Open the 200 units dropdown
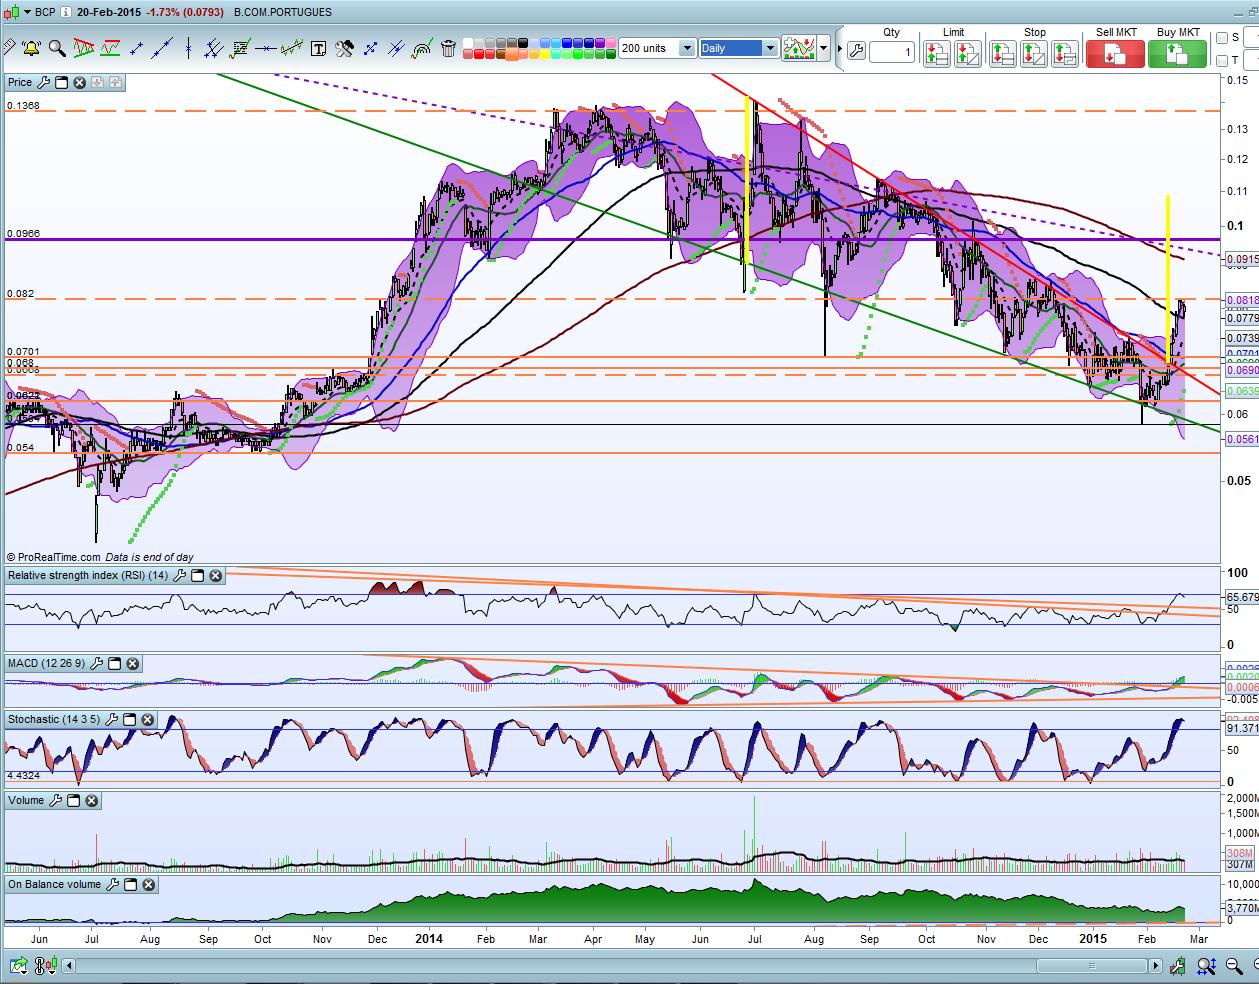The height and width of the screenshot is (984, 1259). 687,48
